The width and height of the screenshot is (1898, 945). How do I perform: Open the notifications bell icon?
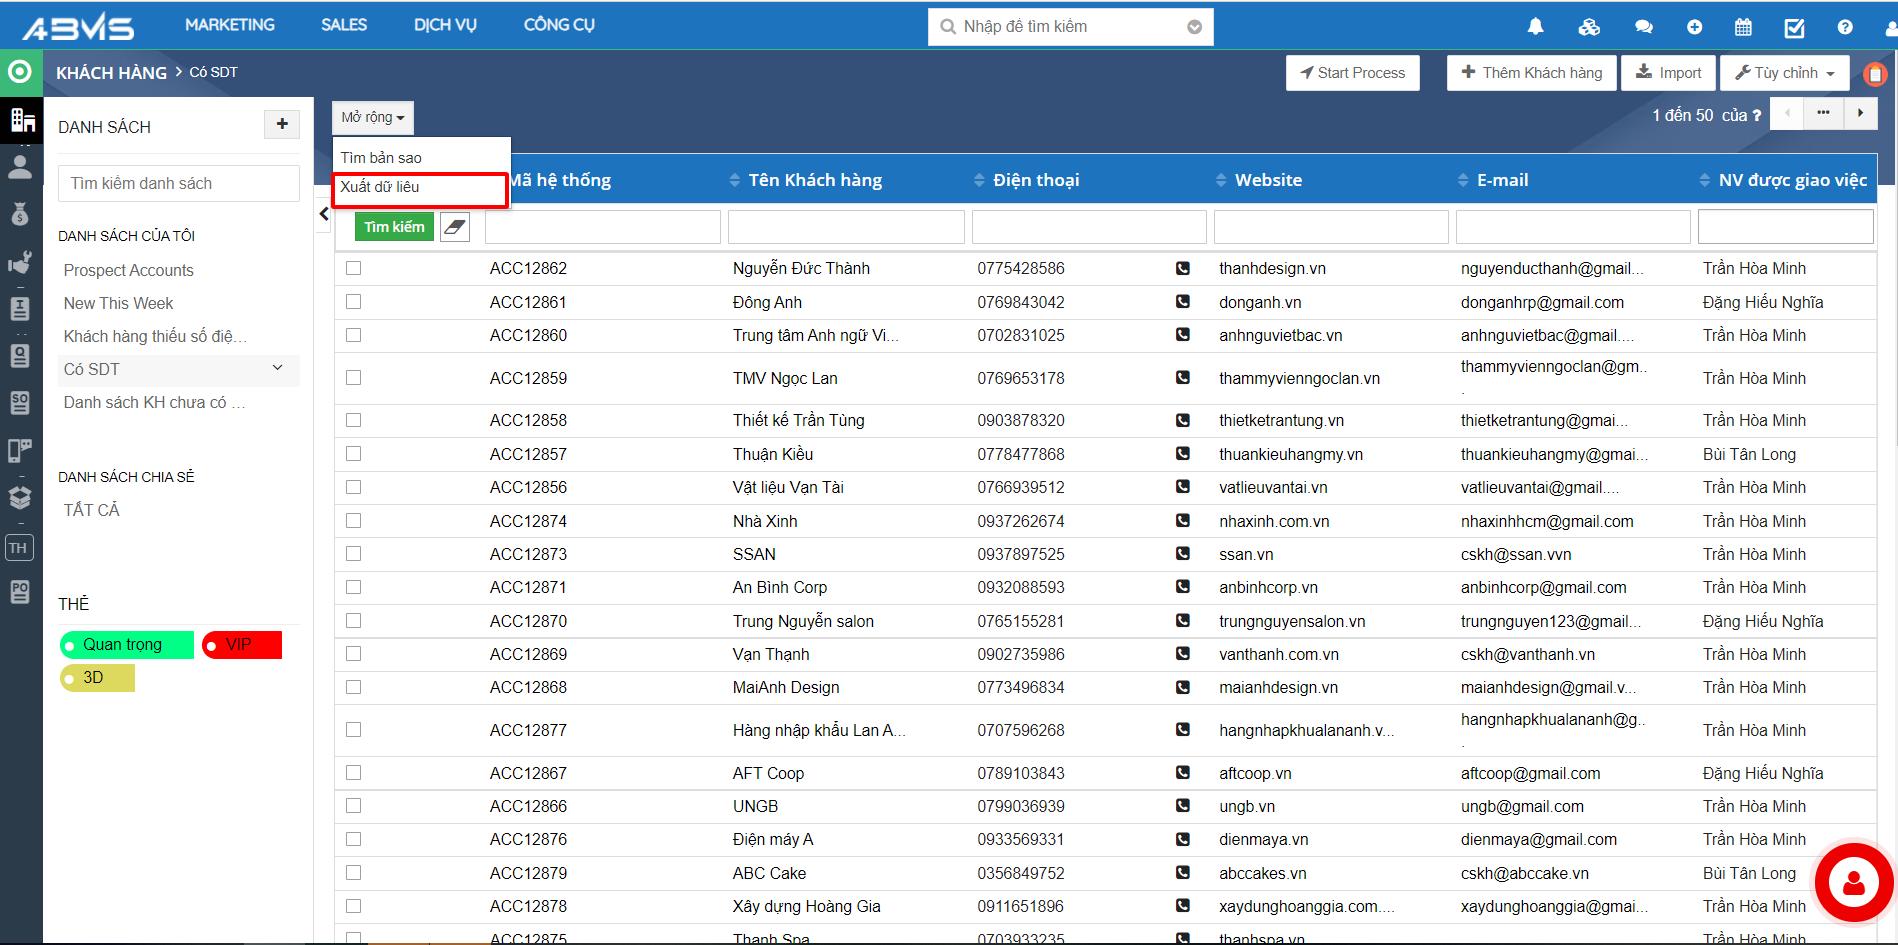(x=1535, y=27)
